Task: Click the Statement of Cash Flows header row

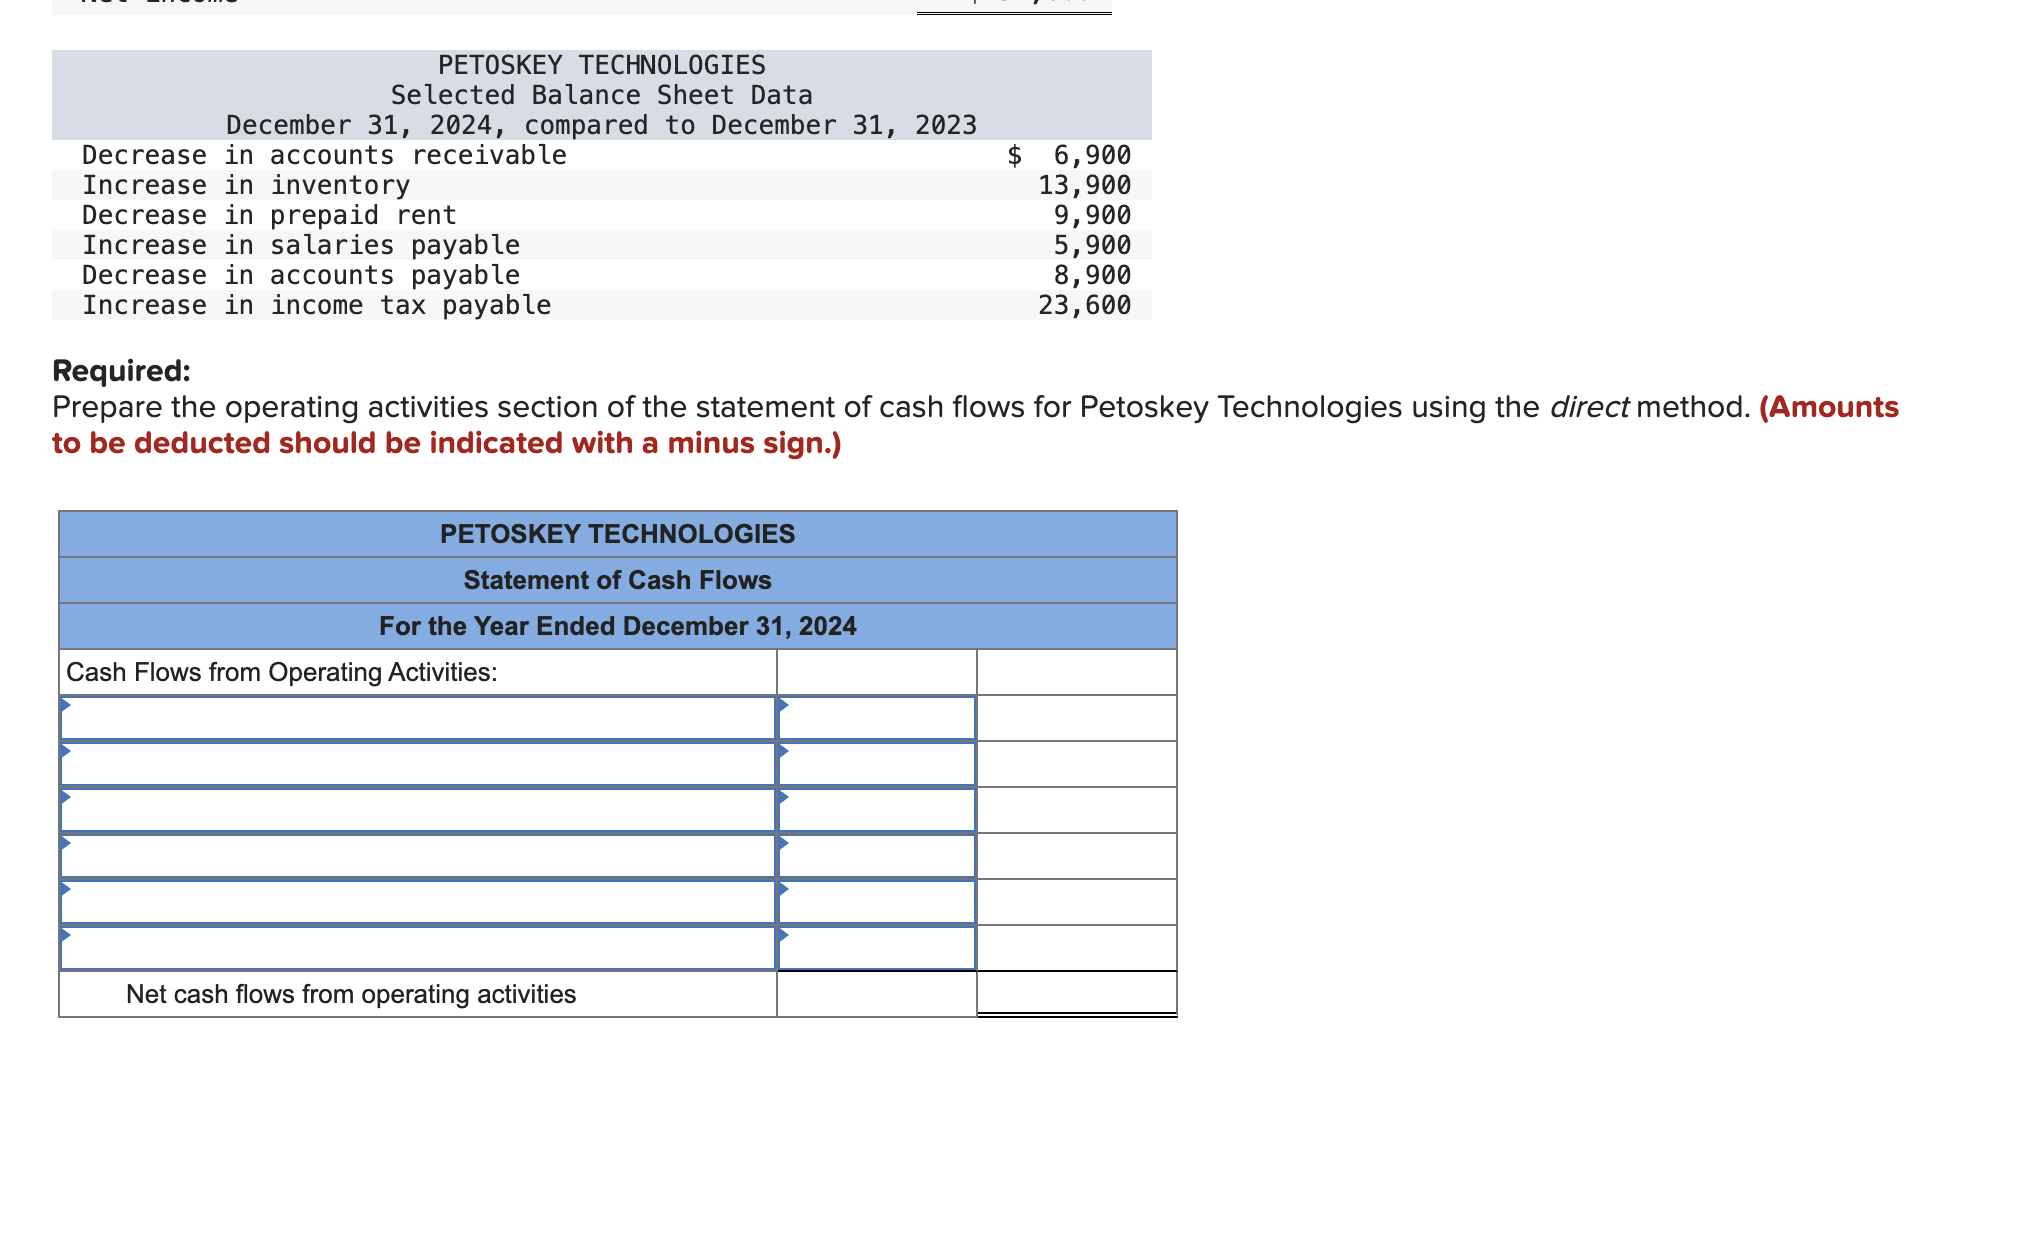Action: point(617,580)
